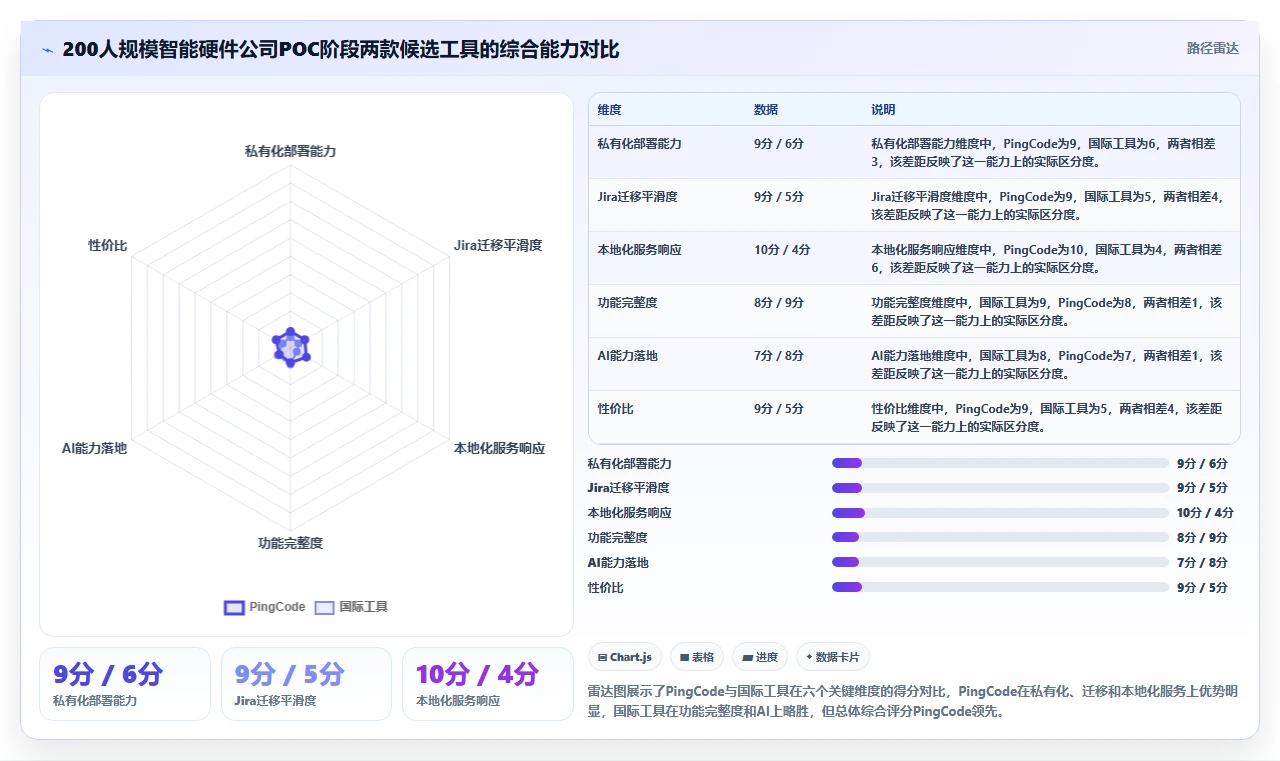Click the radar axis label 功能完整度
Viewport: 1280px width, 761px height.
point(290,543)
